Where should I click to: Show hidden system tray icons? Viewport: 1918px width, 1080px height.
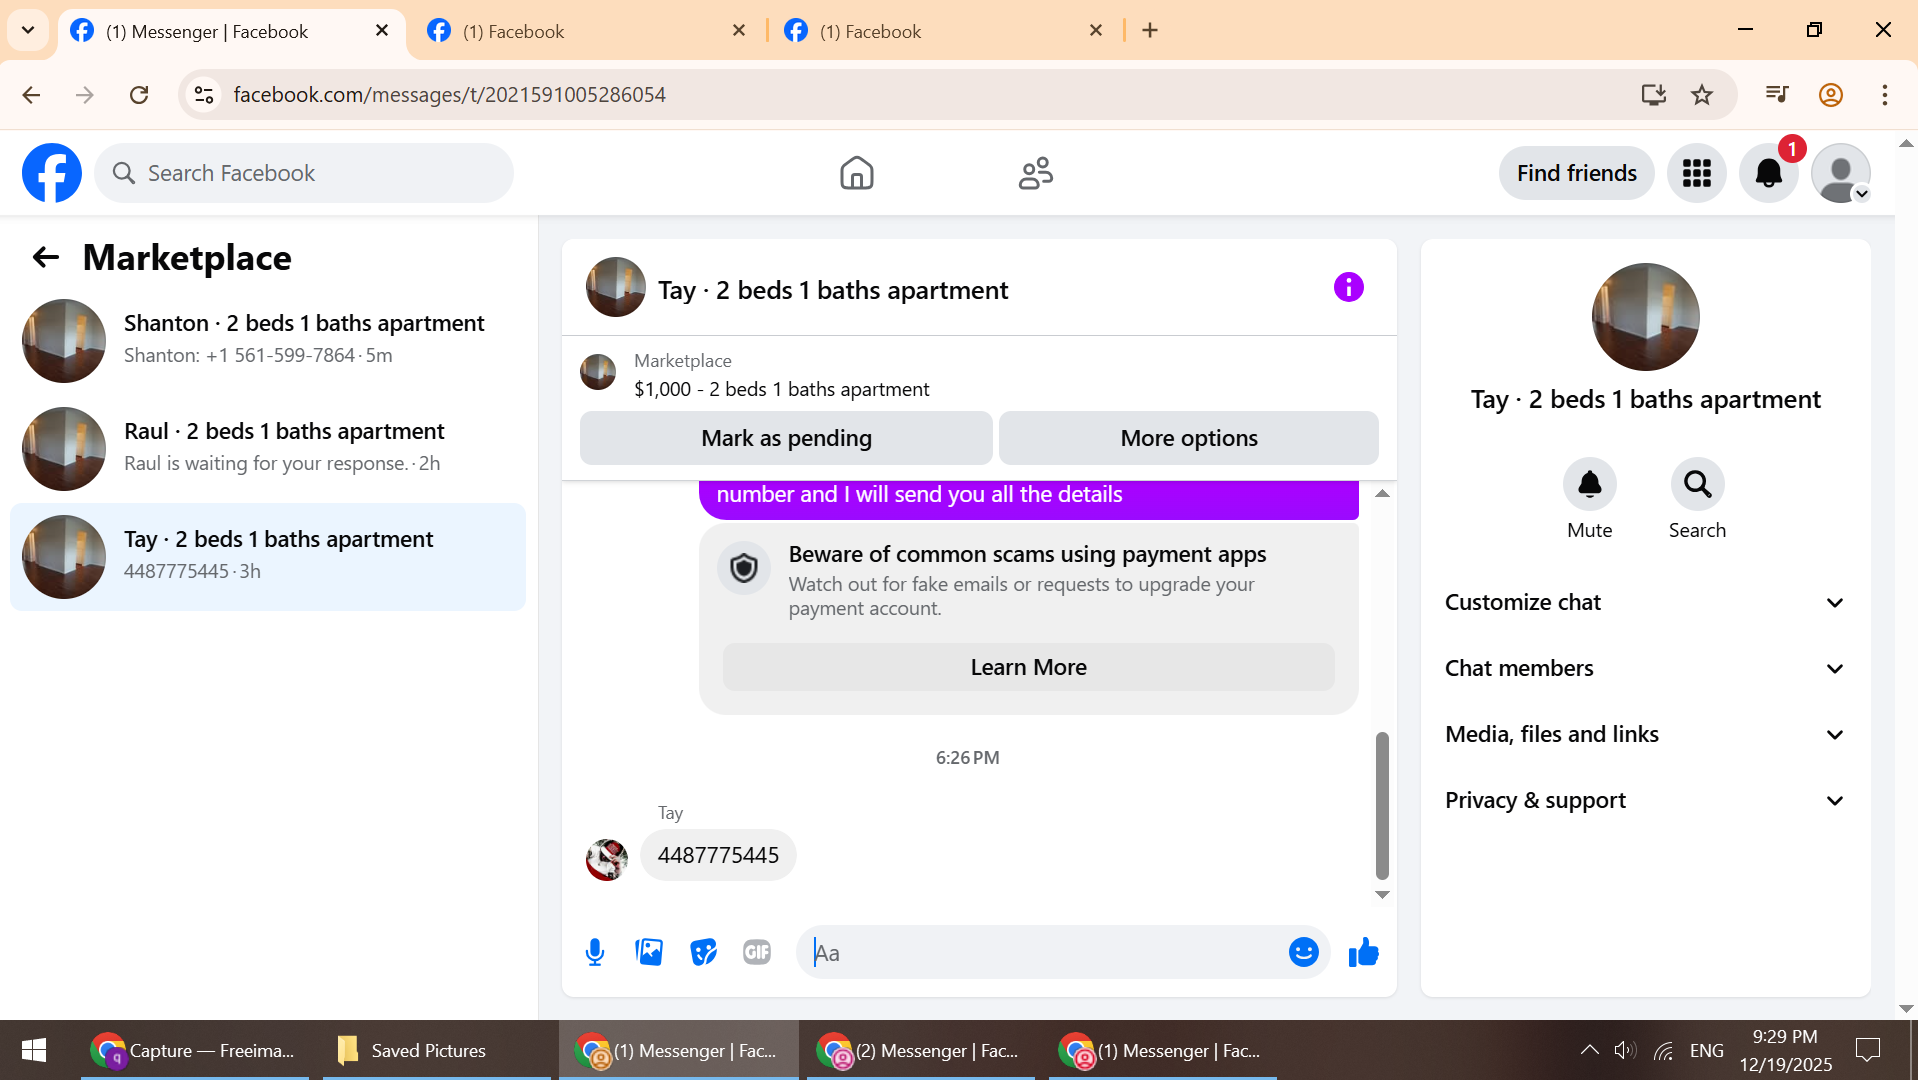(1588, 1050)
